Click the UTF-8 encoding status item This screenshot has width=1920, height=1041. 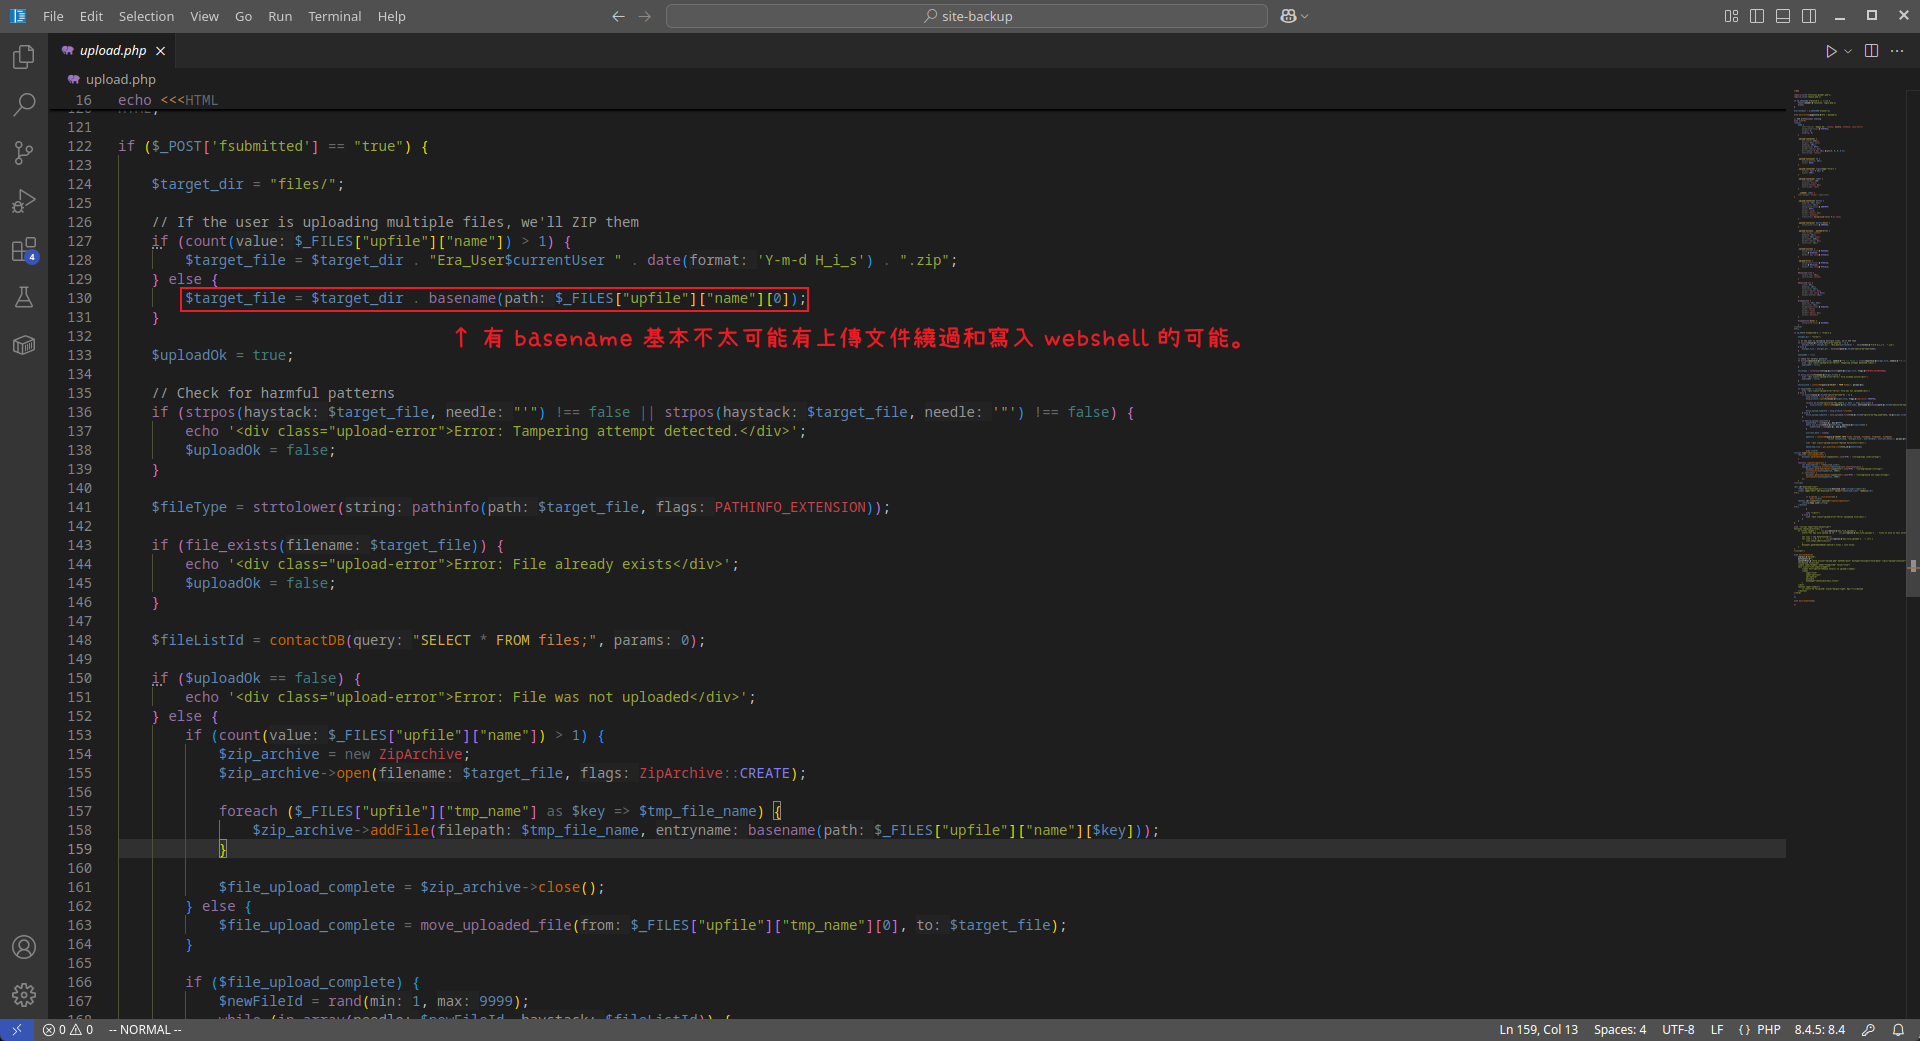click(x=1678, y=1030)
